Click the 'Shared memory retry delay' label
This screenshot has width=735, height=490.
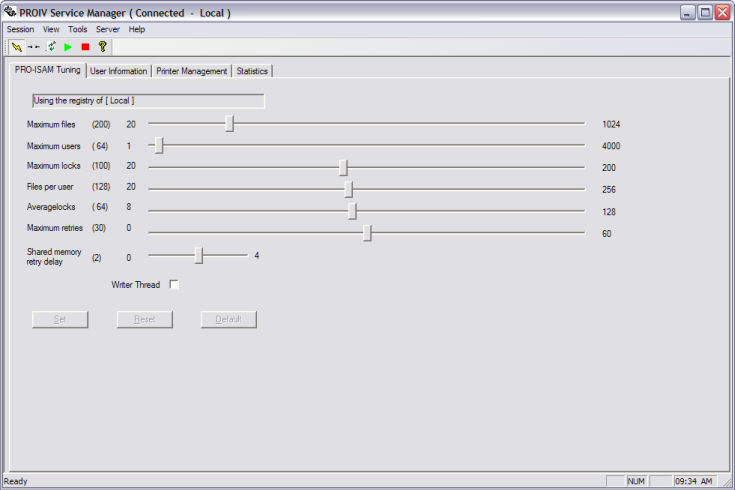(54, 256)
